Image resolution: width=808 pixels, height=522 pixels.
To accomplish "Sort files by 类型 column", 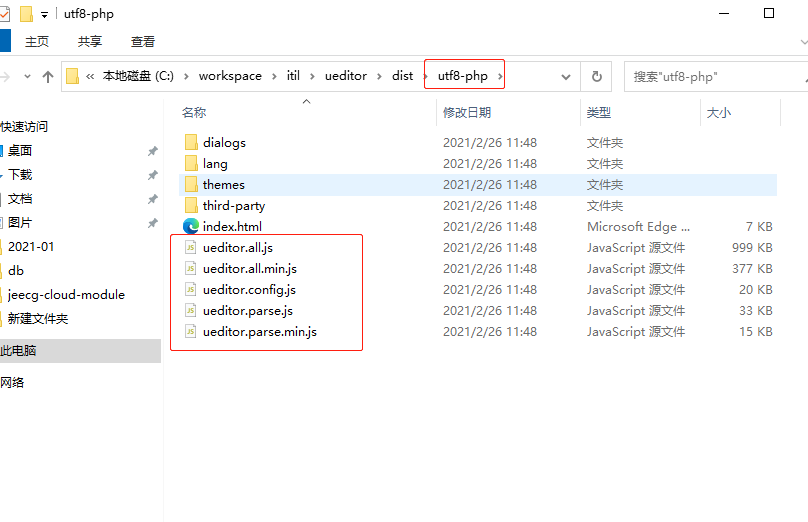I will coord(599,112).
